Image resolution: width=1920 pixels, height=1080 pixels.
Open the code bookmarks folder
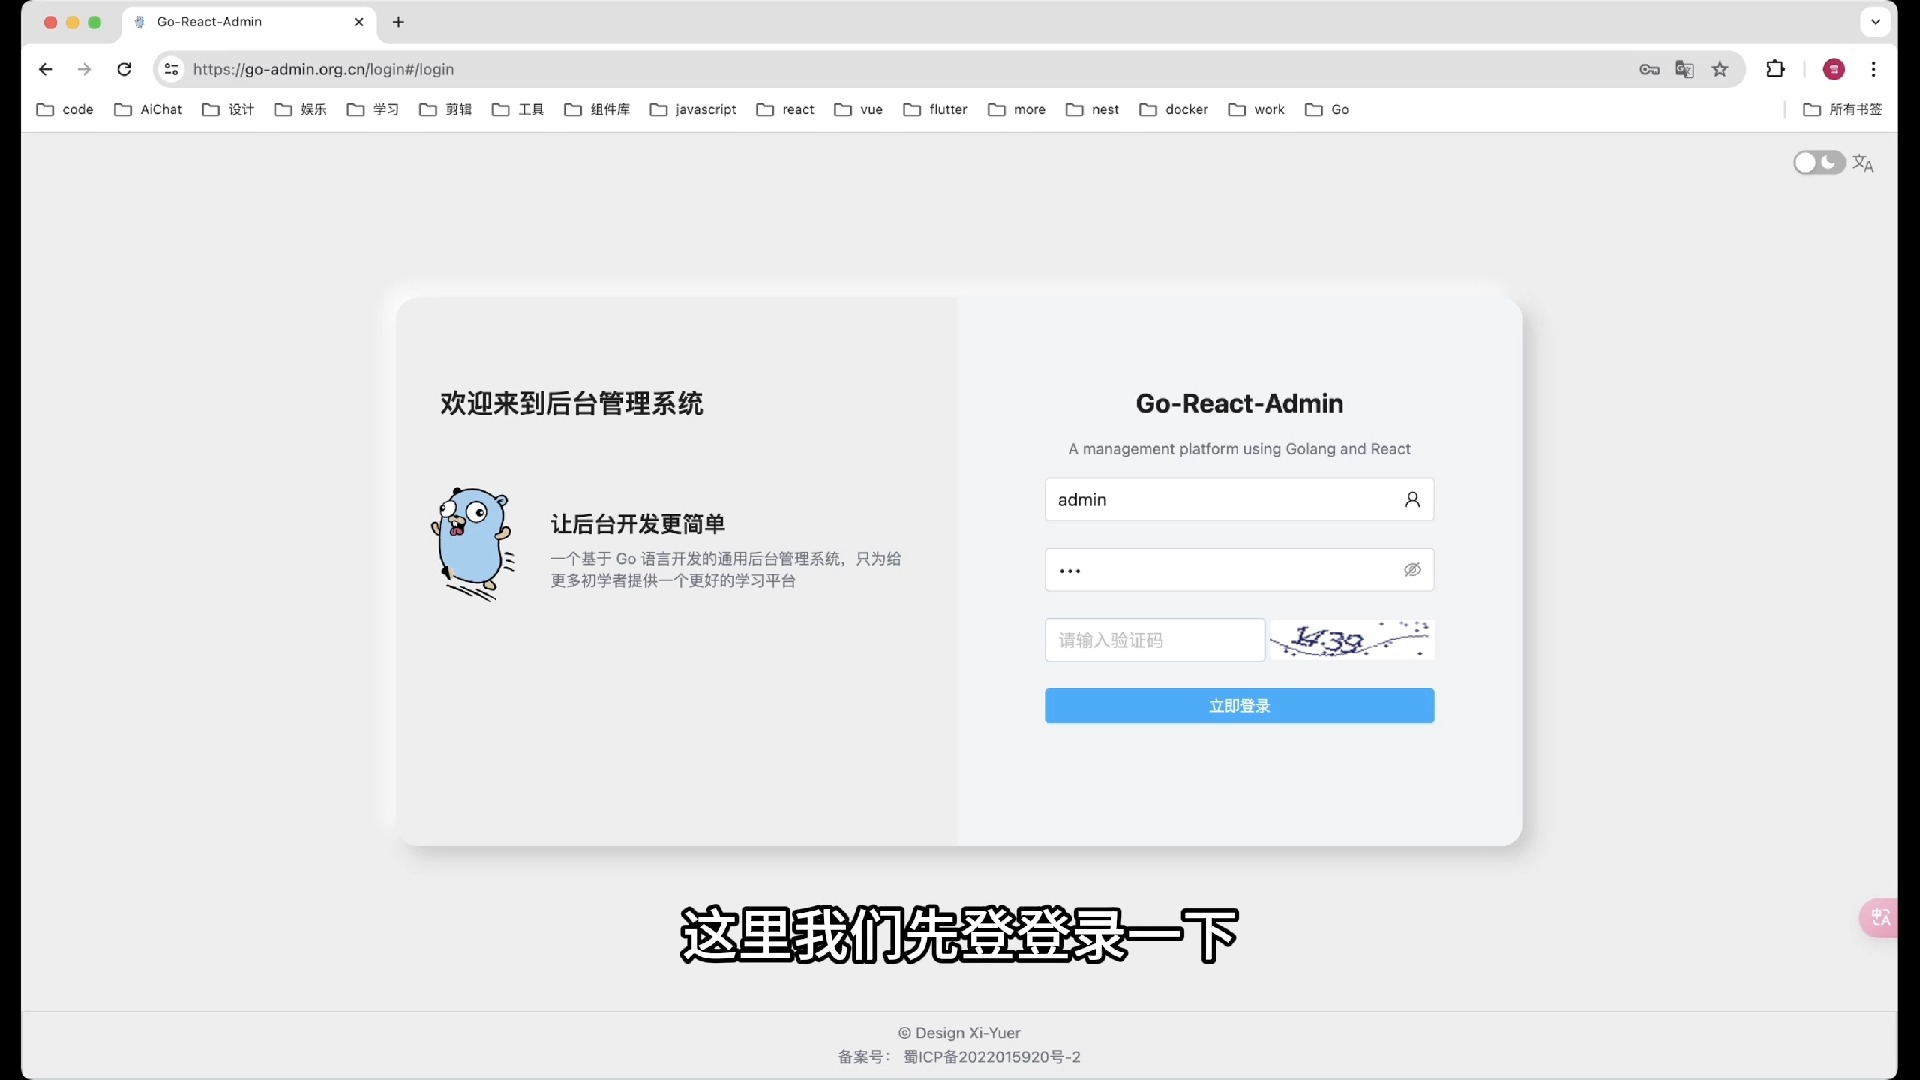[x=65, y=110]
